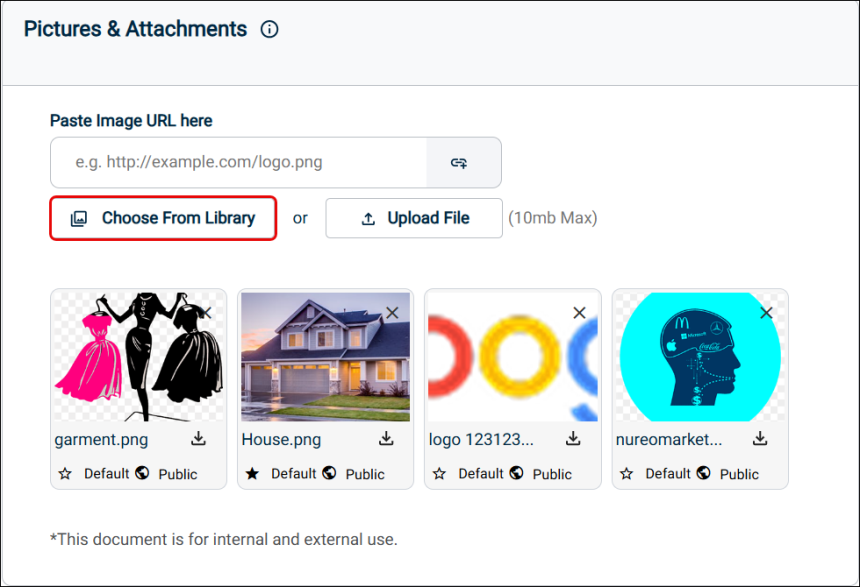Download the logo 123123 attachment
This screenshot has height=587, width=860.
[x=573, y=439]
